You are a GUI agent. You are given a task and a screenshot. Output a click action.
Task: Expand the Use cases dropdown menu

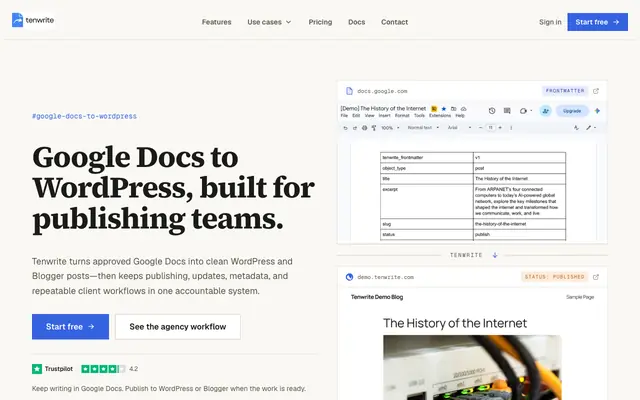tap(269, 22)
